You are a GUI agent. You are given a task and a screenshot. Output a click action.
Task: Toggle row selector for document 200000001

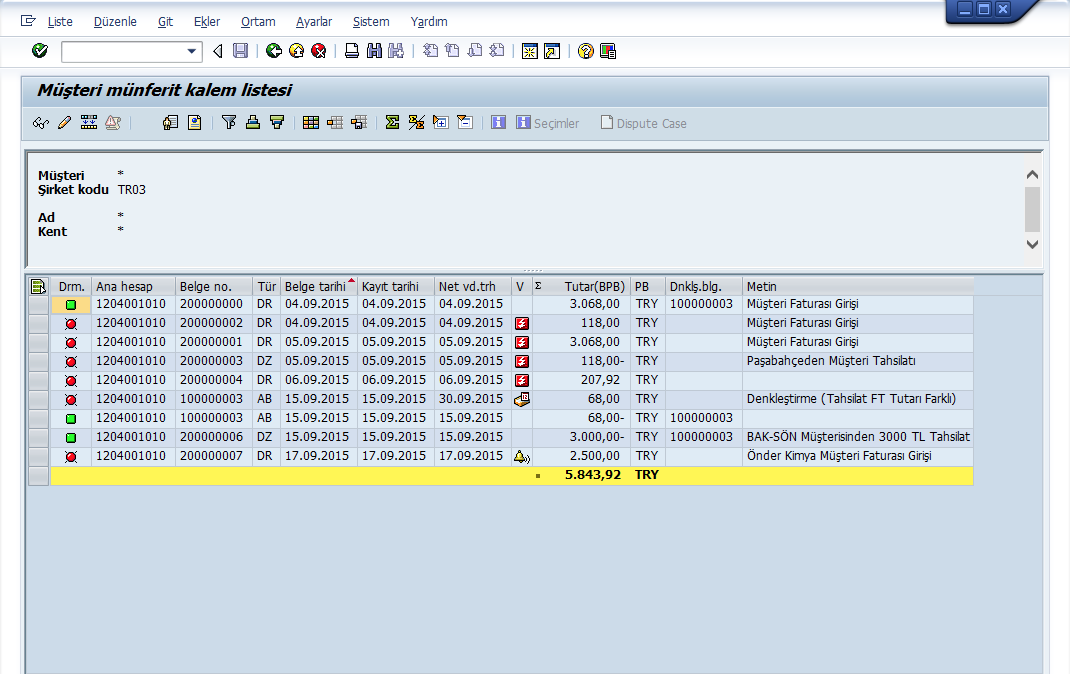tap(39, 342)
